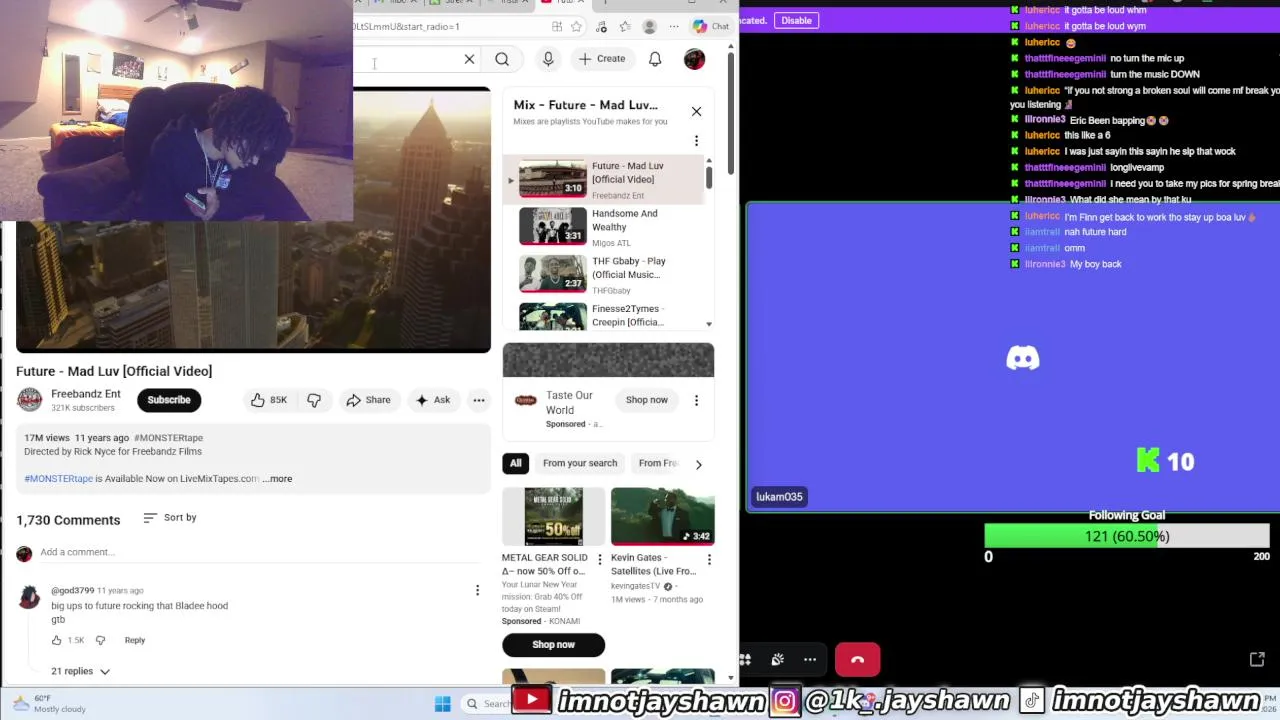Expand the description with ...more

click(277, 479)
